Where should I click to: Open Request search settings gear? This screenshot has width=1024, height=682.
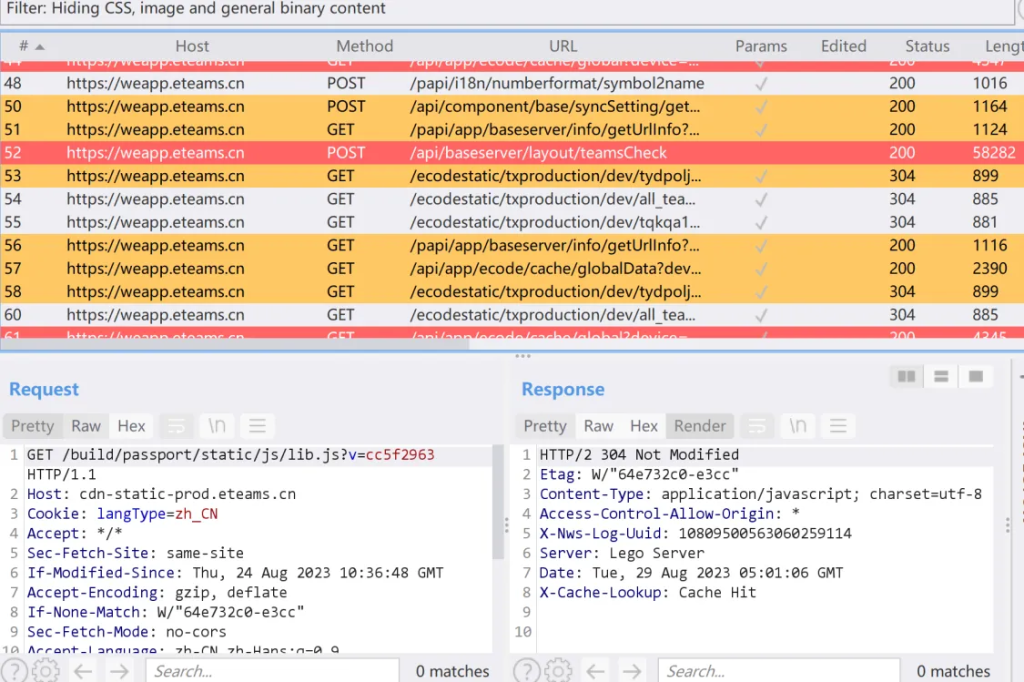point(45,670)
